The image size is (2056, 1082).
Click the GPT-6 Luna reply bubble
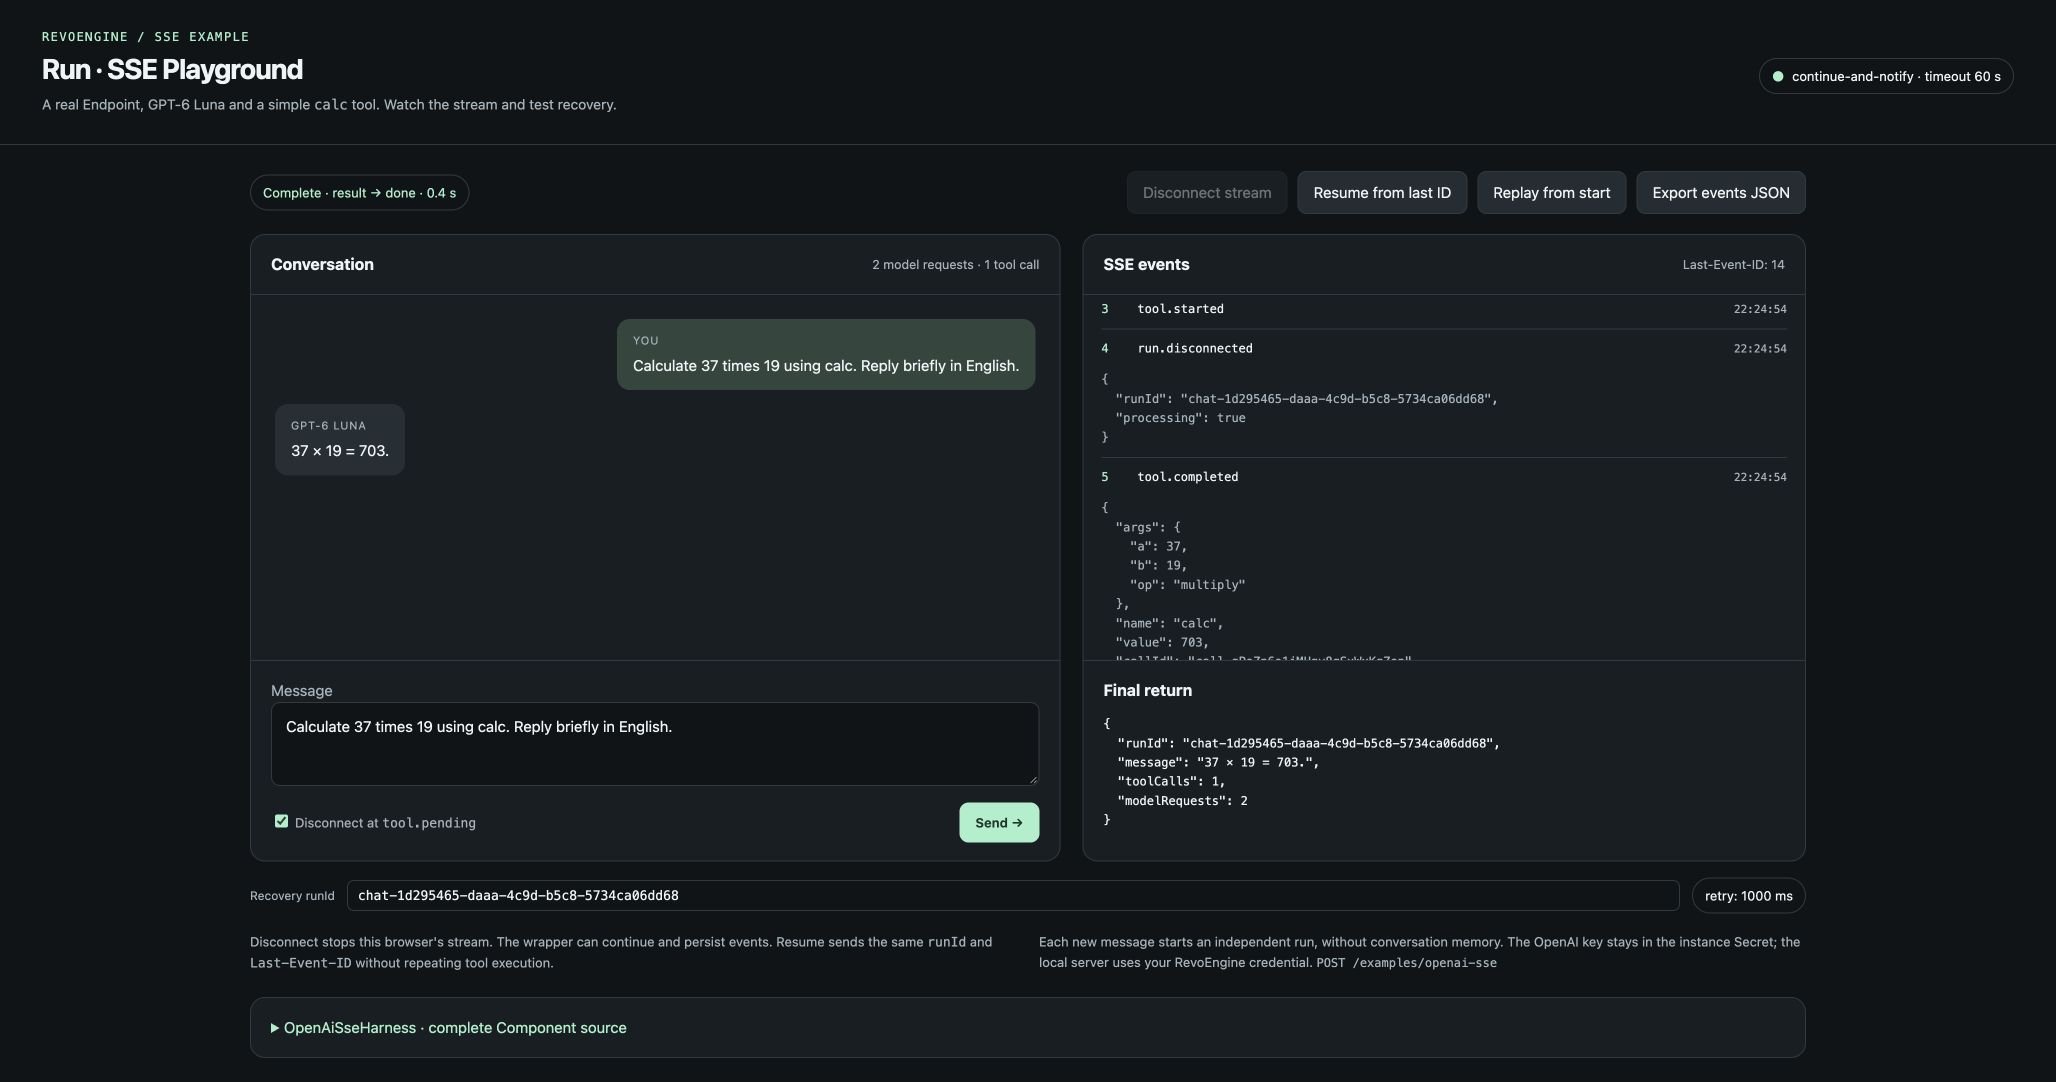[x=340, y=440]
